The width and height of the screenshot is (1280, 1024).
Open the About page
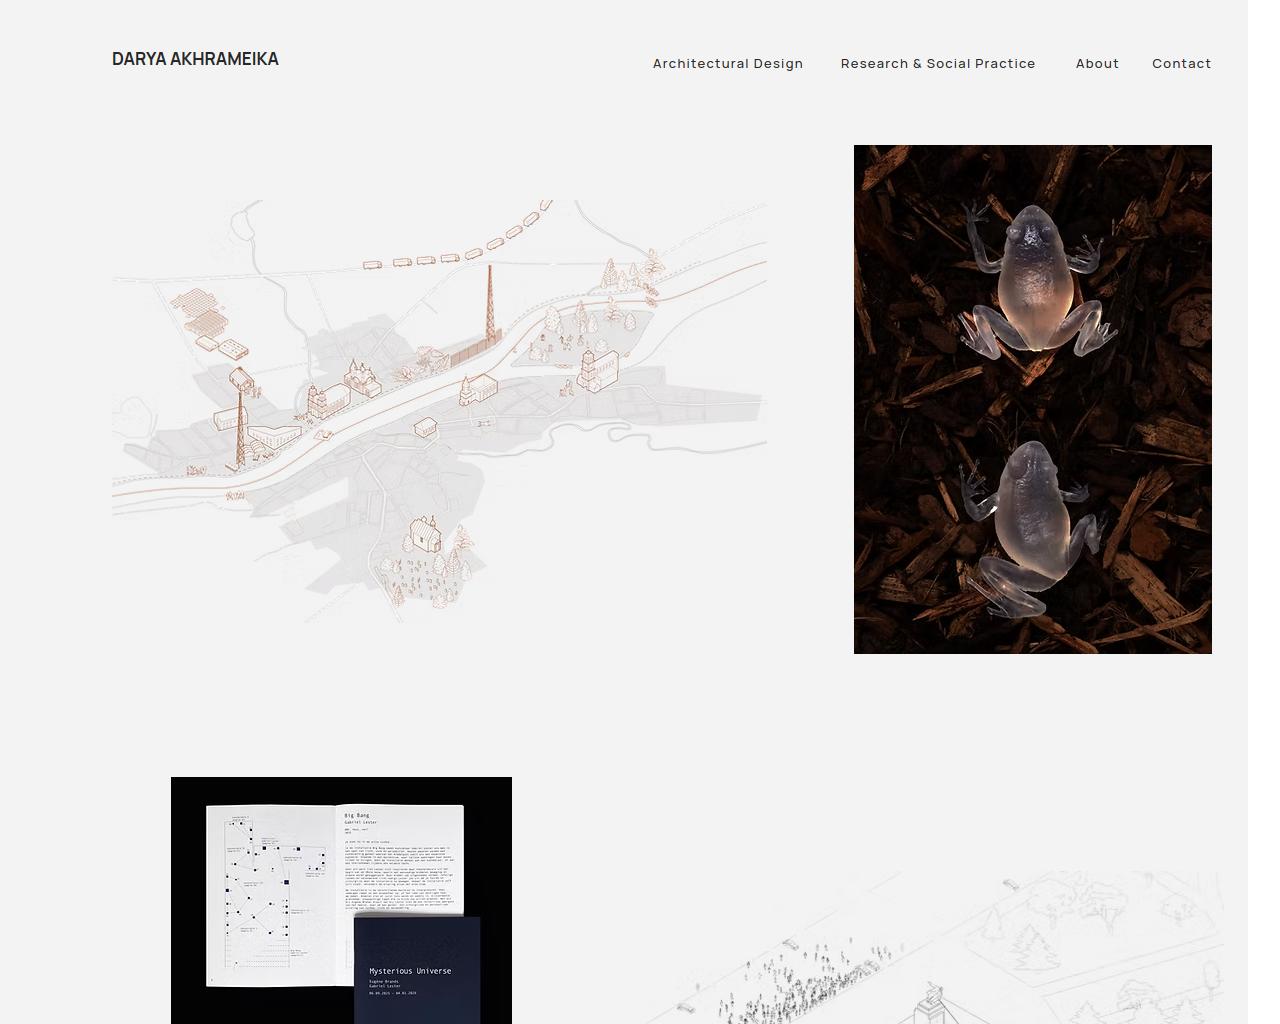pos(1097,63)
